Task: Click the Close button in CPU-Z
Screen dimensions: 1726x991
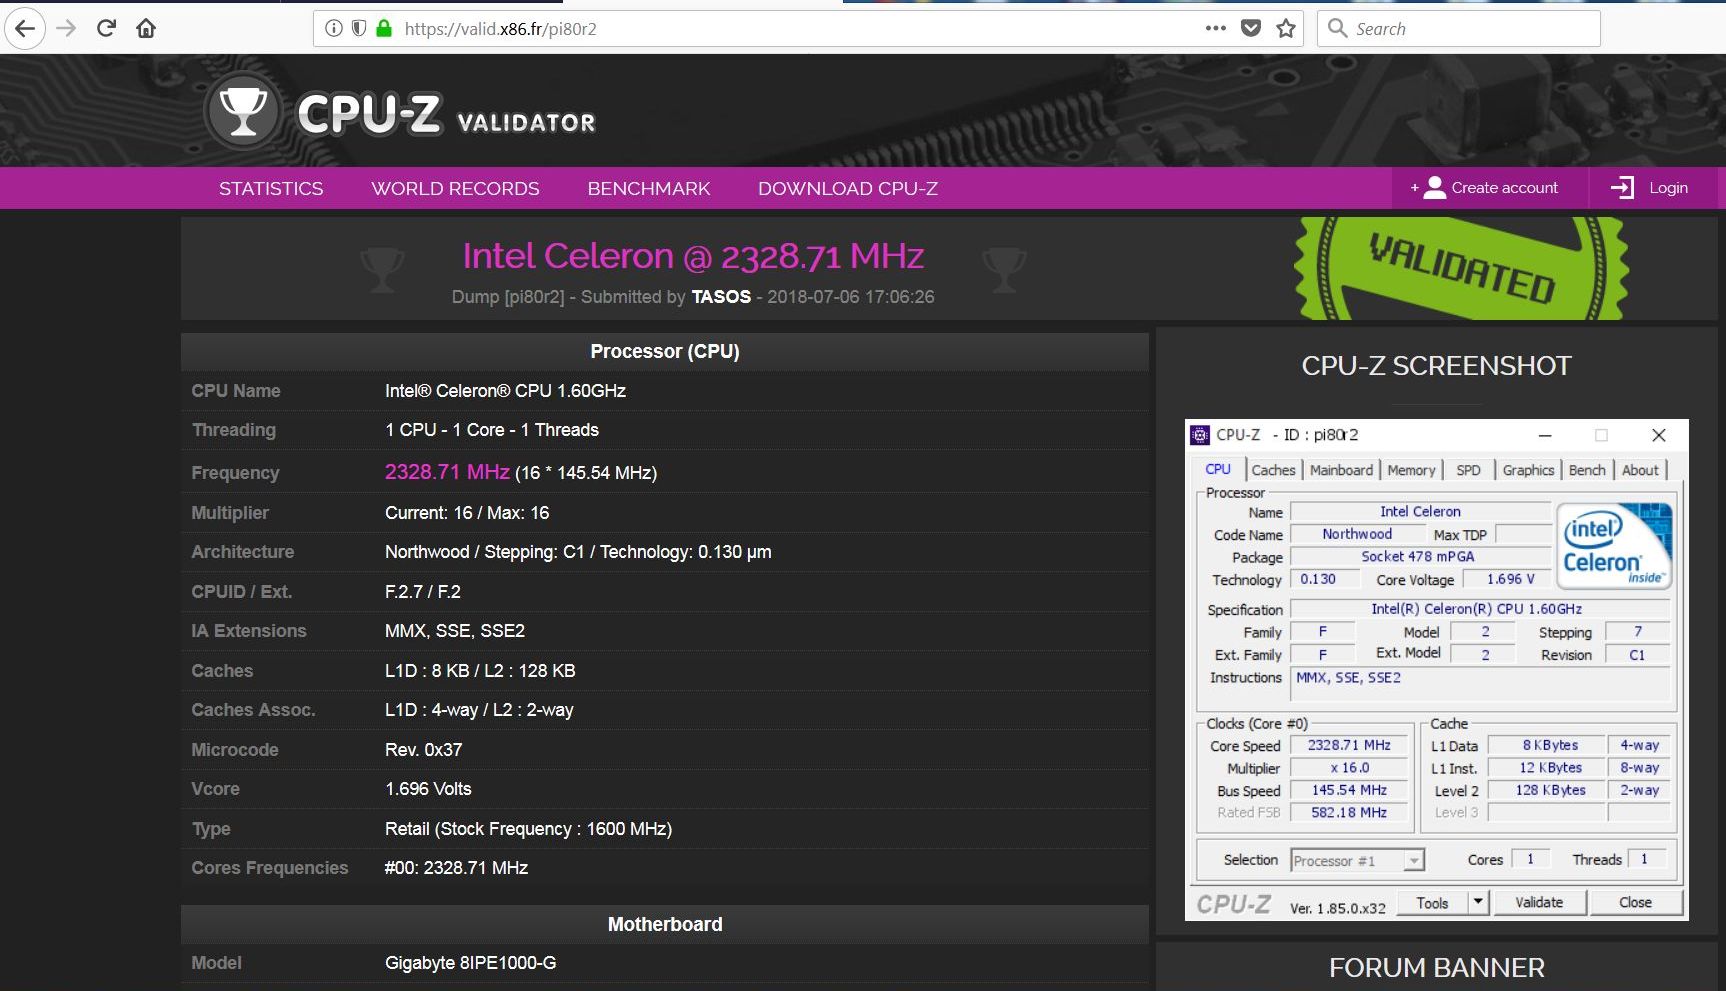Action: (1635, 903)
